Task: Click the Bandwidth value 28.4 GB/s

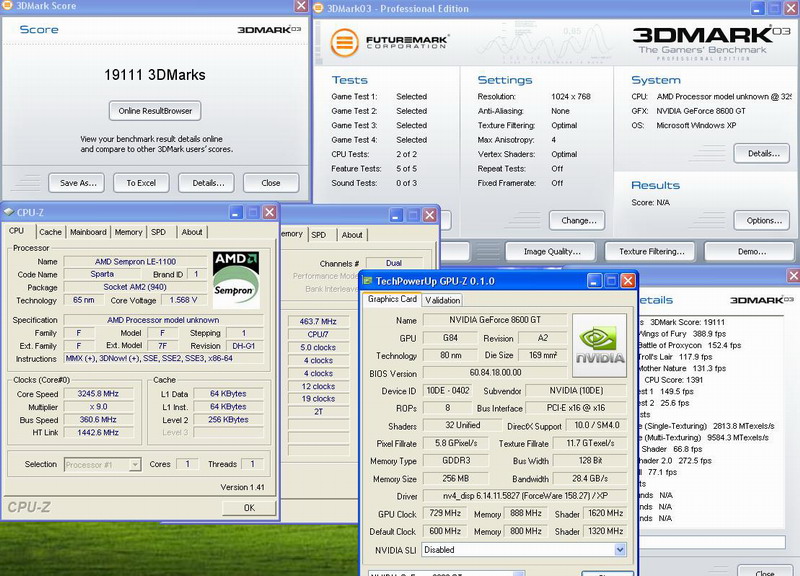Action: click(590, 479)
